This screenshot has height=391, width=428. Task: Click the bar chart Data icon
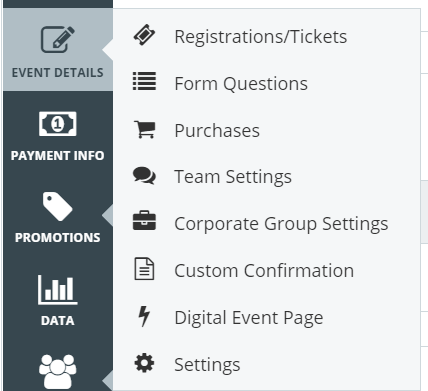coord(58,290)
